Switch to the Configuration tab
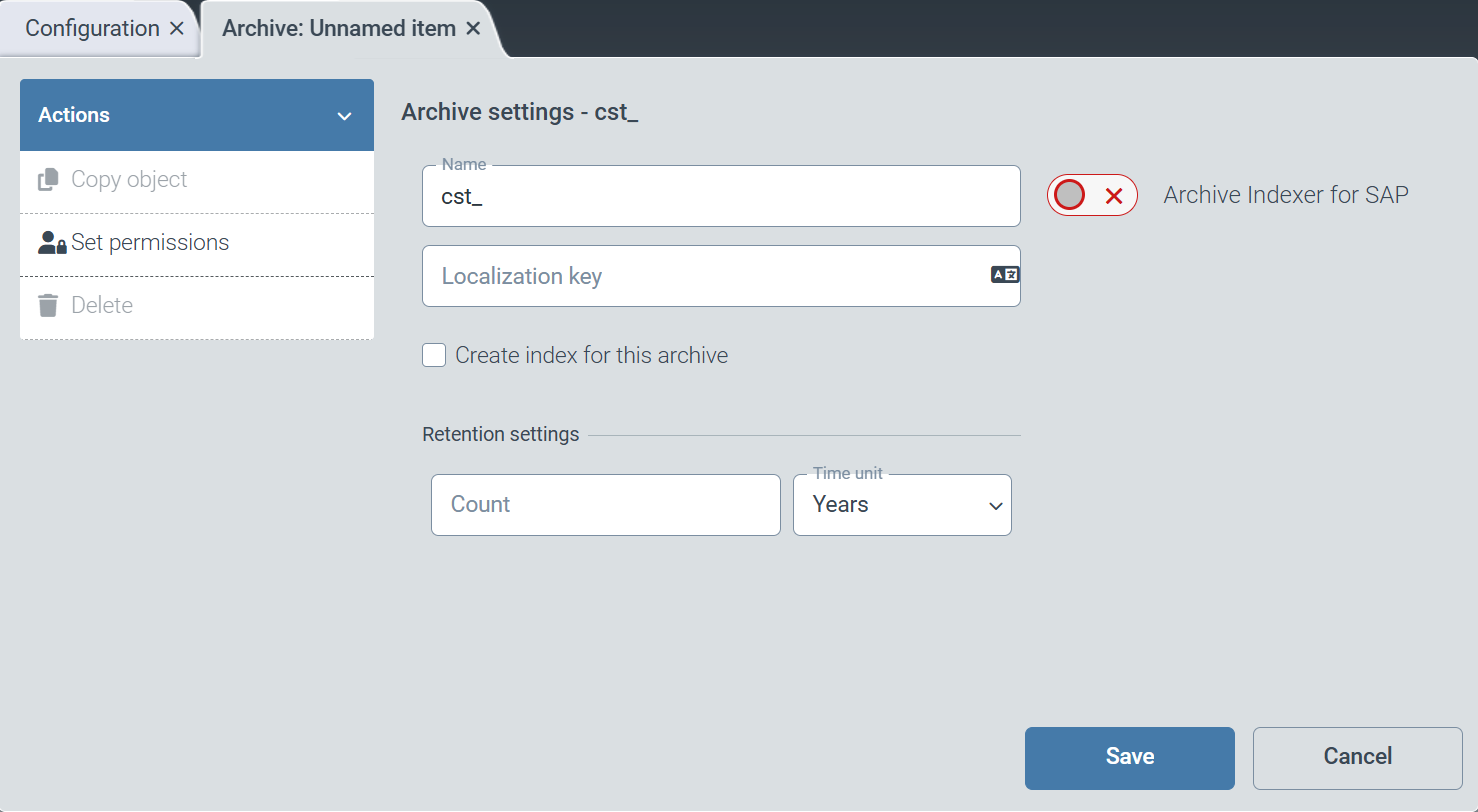 pos(90,28)
